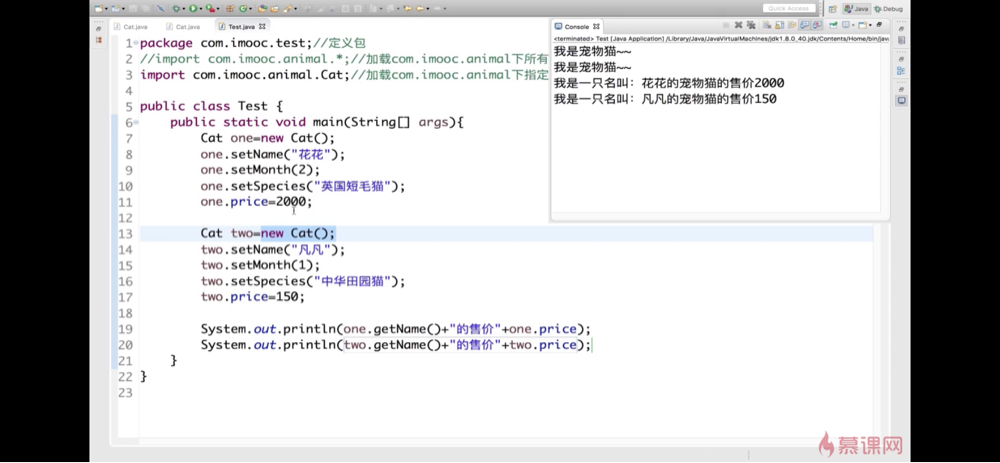Click the Open Type icon
The width and height of the screenshot is (1000, 463).
coord(262,9)
